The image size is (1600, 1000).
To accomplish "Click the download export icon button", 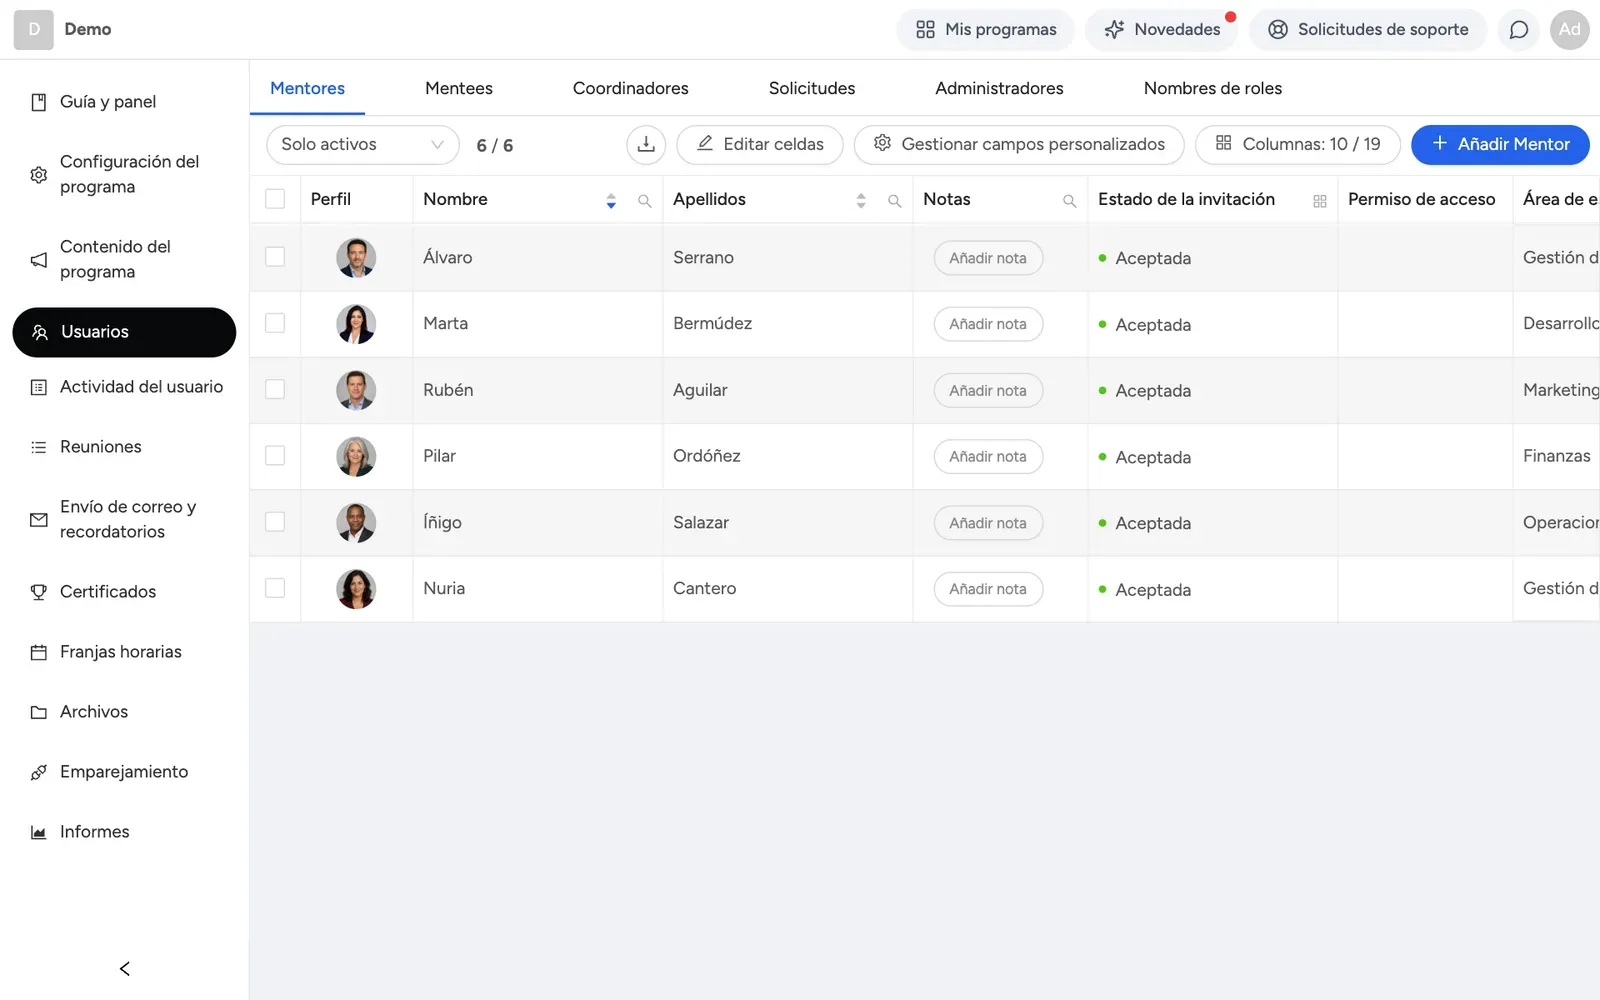I will point(646,144).
